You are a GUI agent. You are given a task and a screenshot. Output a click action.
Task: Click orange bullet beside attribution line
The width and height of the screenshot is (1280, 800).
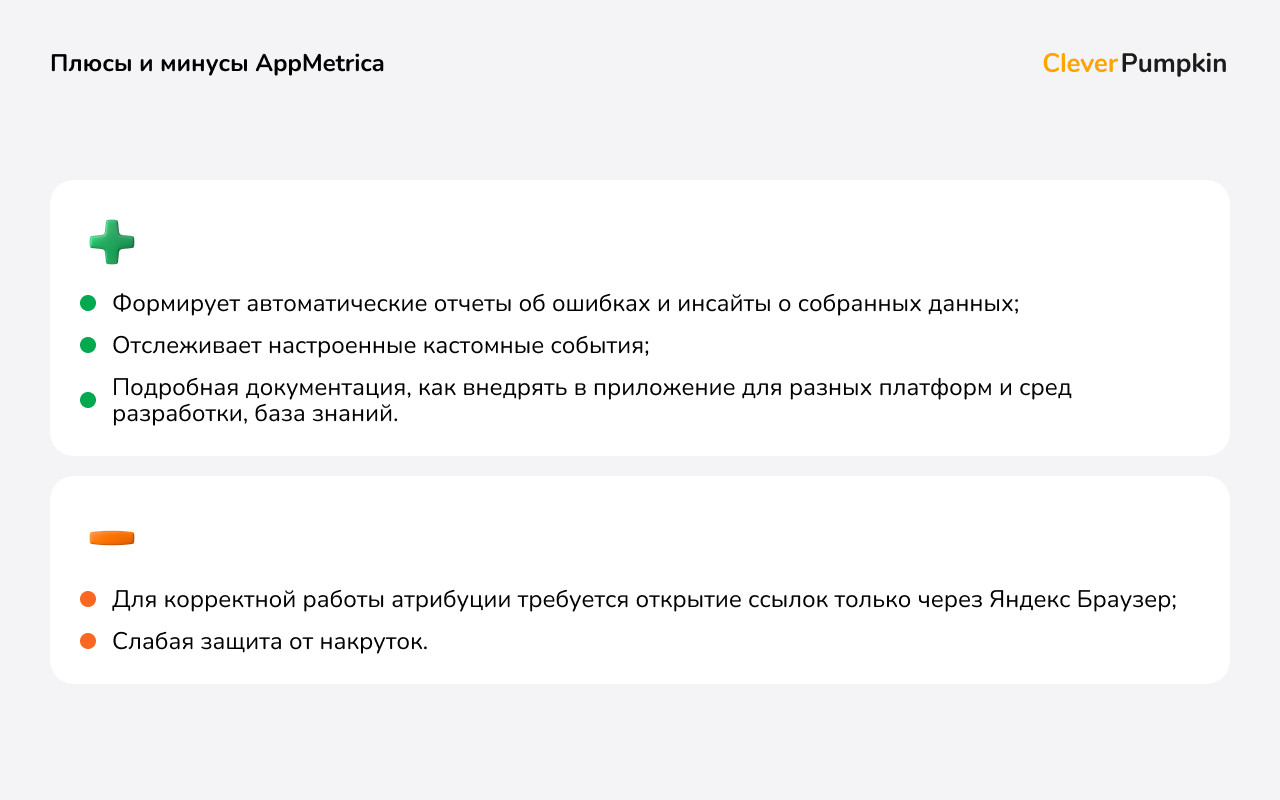coord(88,599)
